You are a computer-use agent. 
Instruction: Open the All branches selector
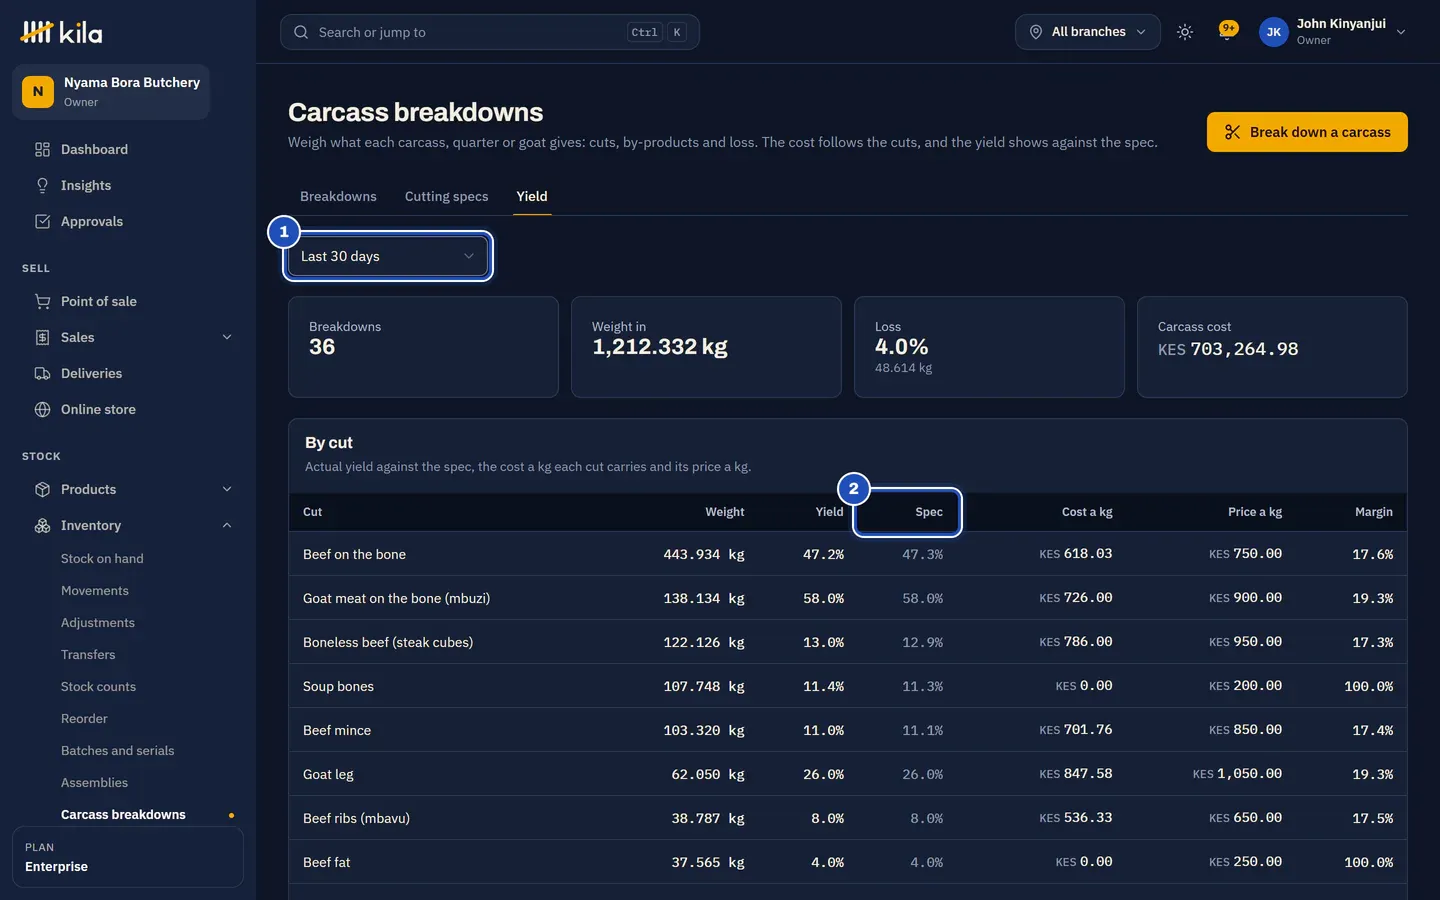pos(1088,32)
